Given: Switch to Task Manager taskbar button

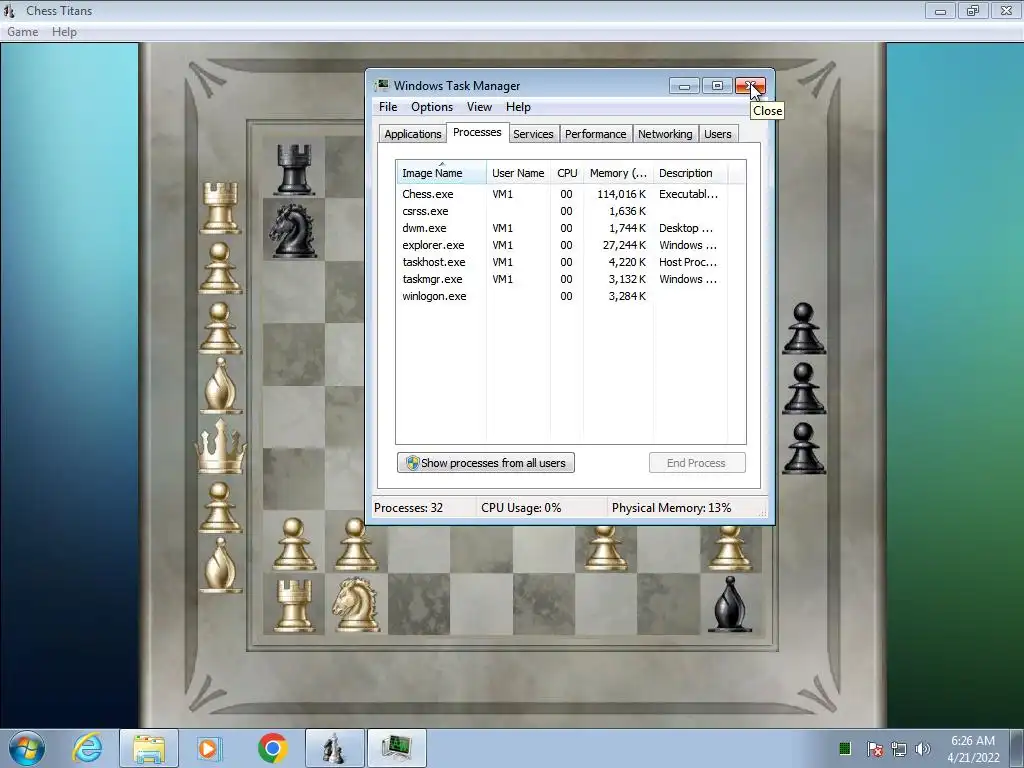Looking at the screenshot, I should coord(397,748).
